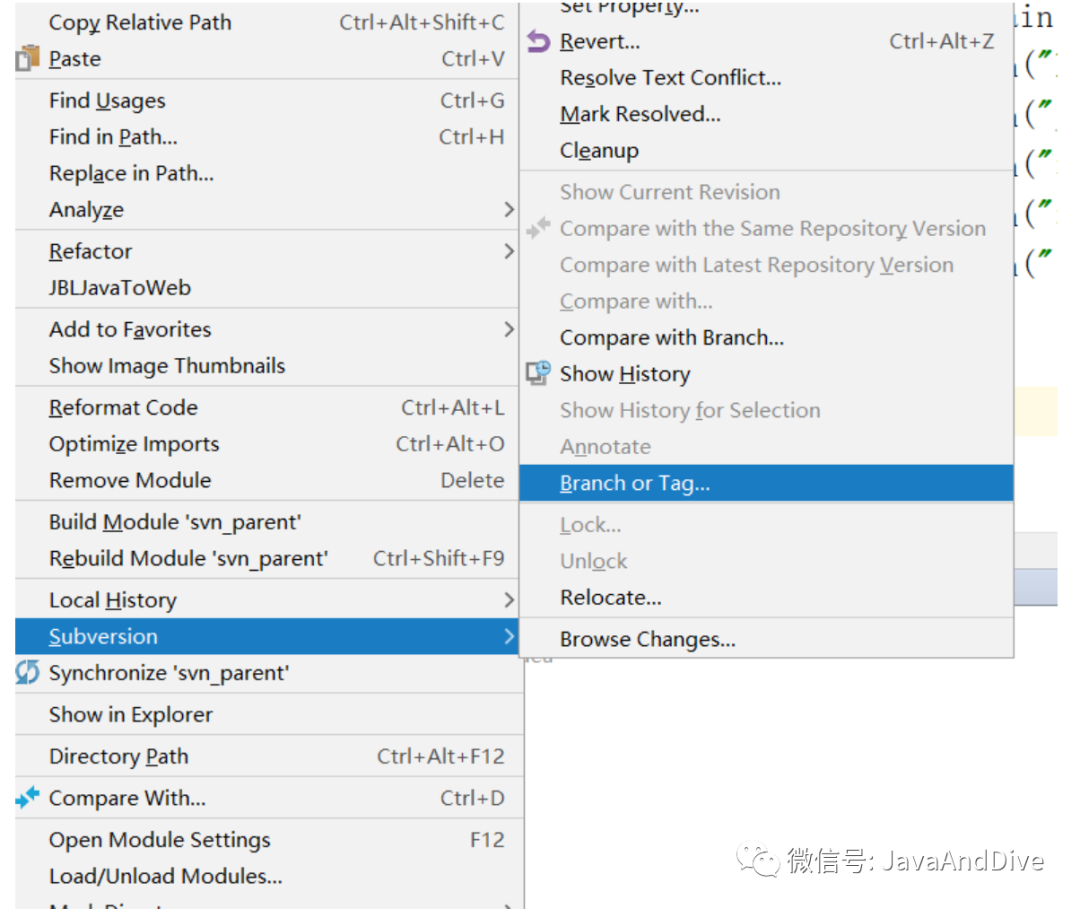Click the Show History clock icon
This screenshot has width=1080, height=909.
point(539,374)
